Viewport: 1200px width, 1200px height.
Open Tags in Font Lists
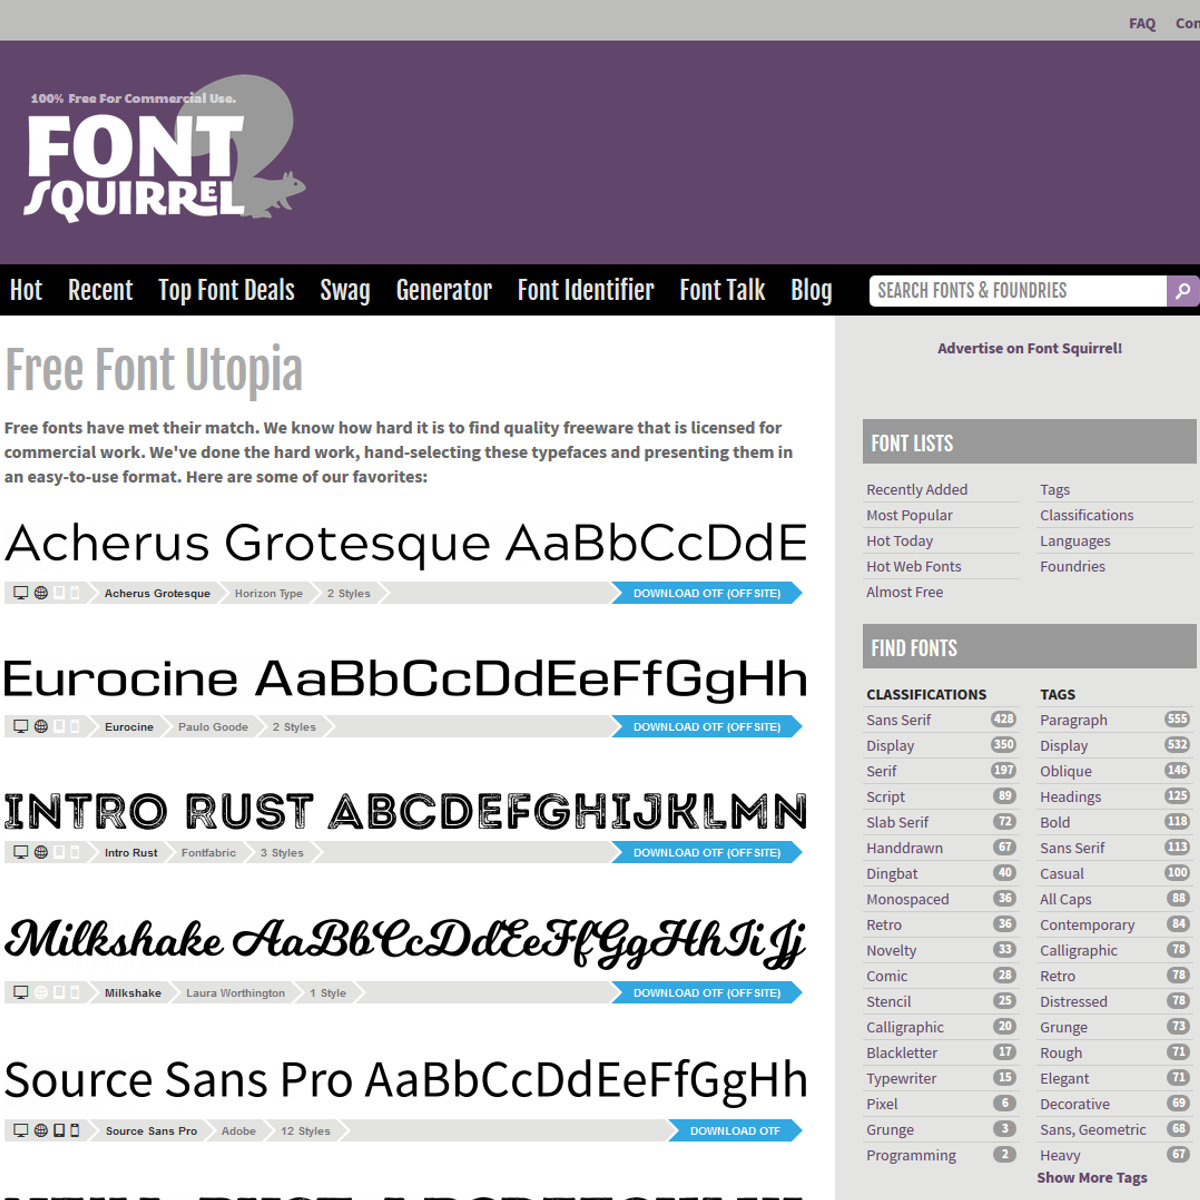tap(1055, 489)
